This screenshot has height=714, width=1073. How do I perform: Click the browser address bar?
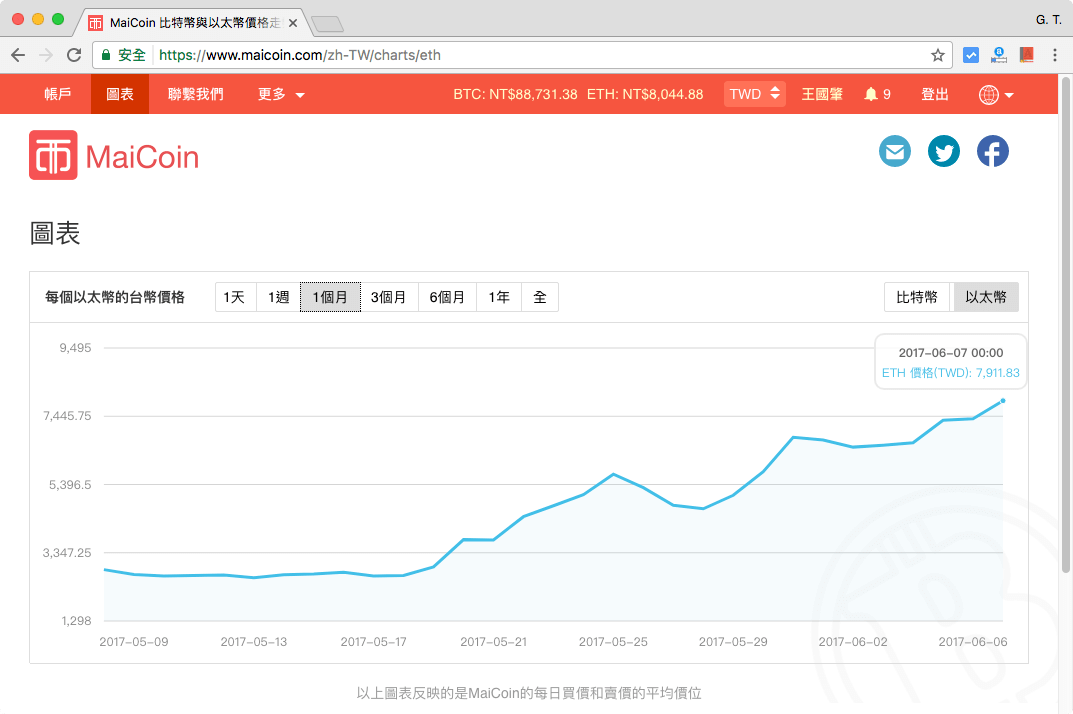[x=500, y=55]
